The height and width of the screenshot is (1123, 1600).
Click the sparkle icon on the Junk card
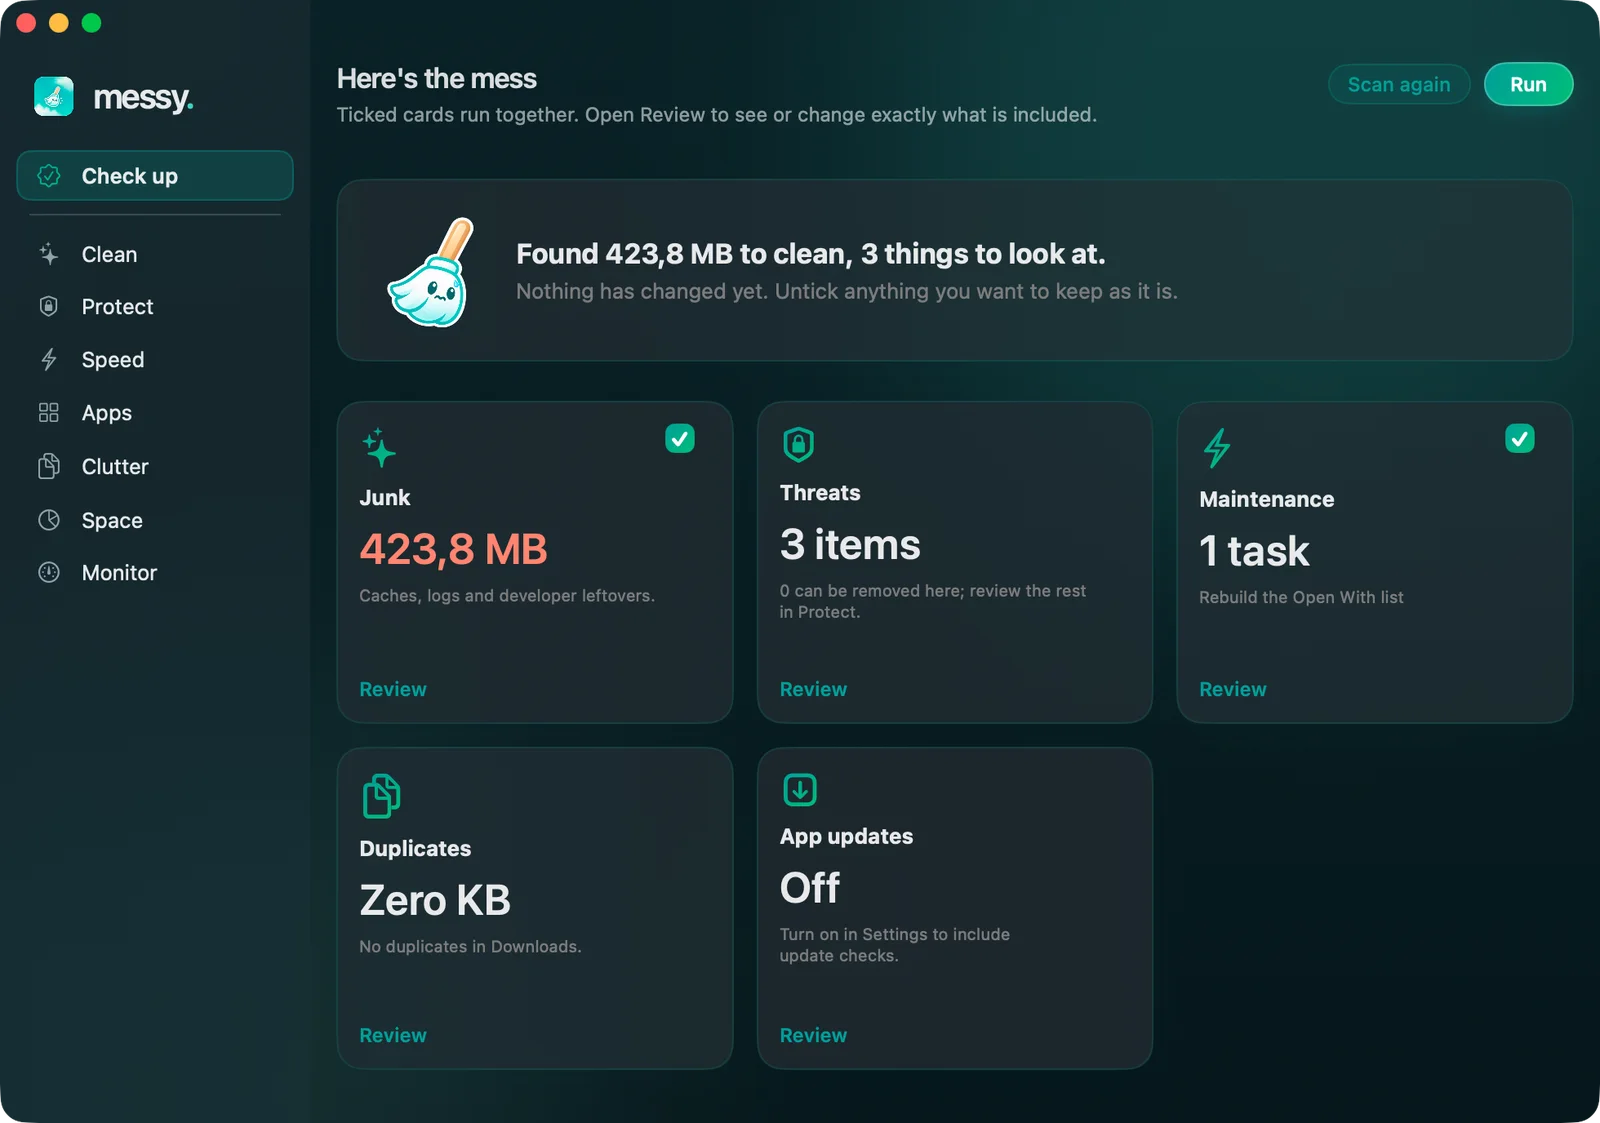click(x=379, y=447)
